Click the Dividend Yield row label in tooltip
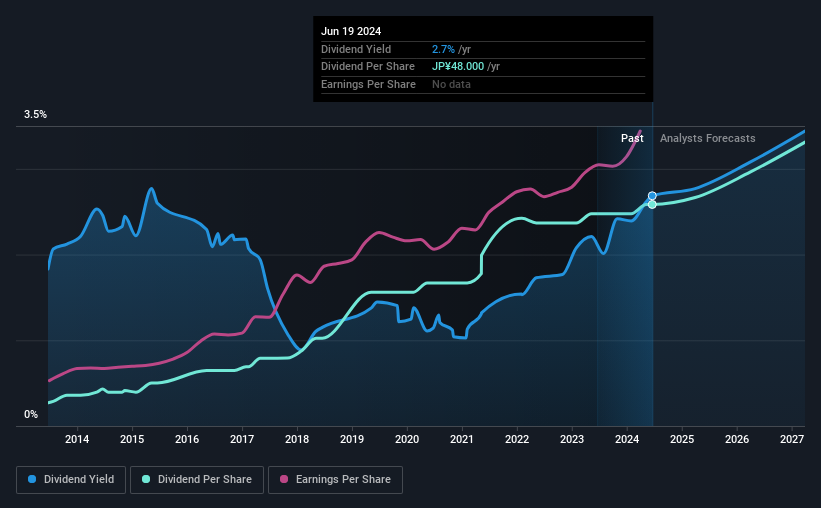Viewport: 821px width, 508px height. (356, 49)
